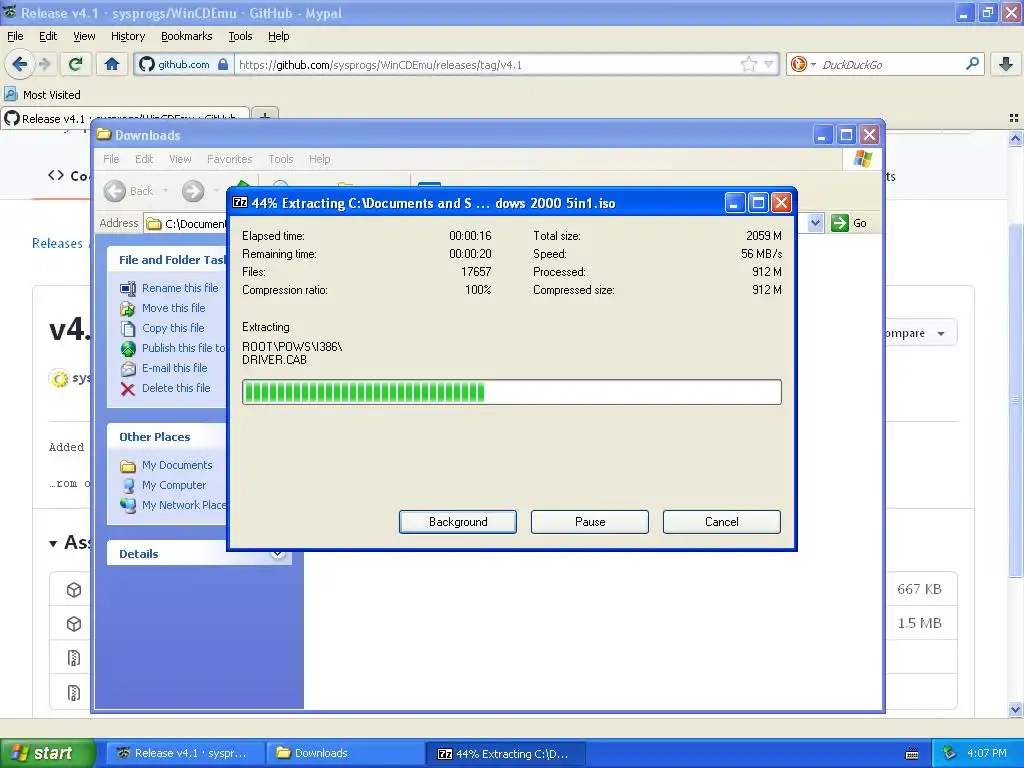Click the '667 KB' asset size text
The height and width of the screenshot is (768, 1024).
919,589
